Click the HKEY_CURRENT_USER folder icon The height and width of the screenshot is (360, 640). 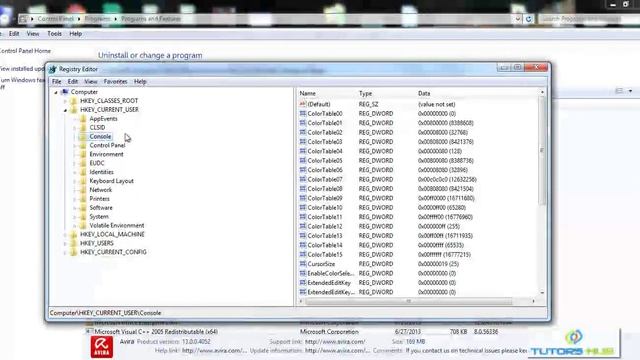point(73,110)
